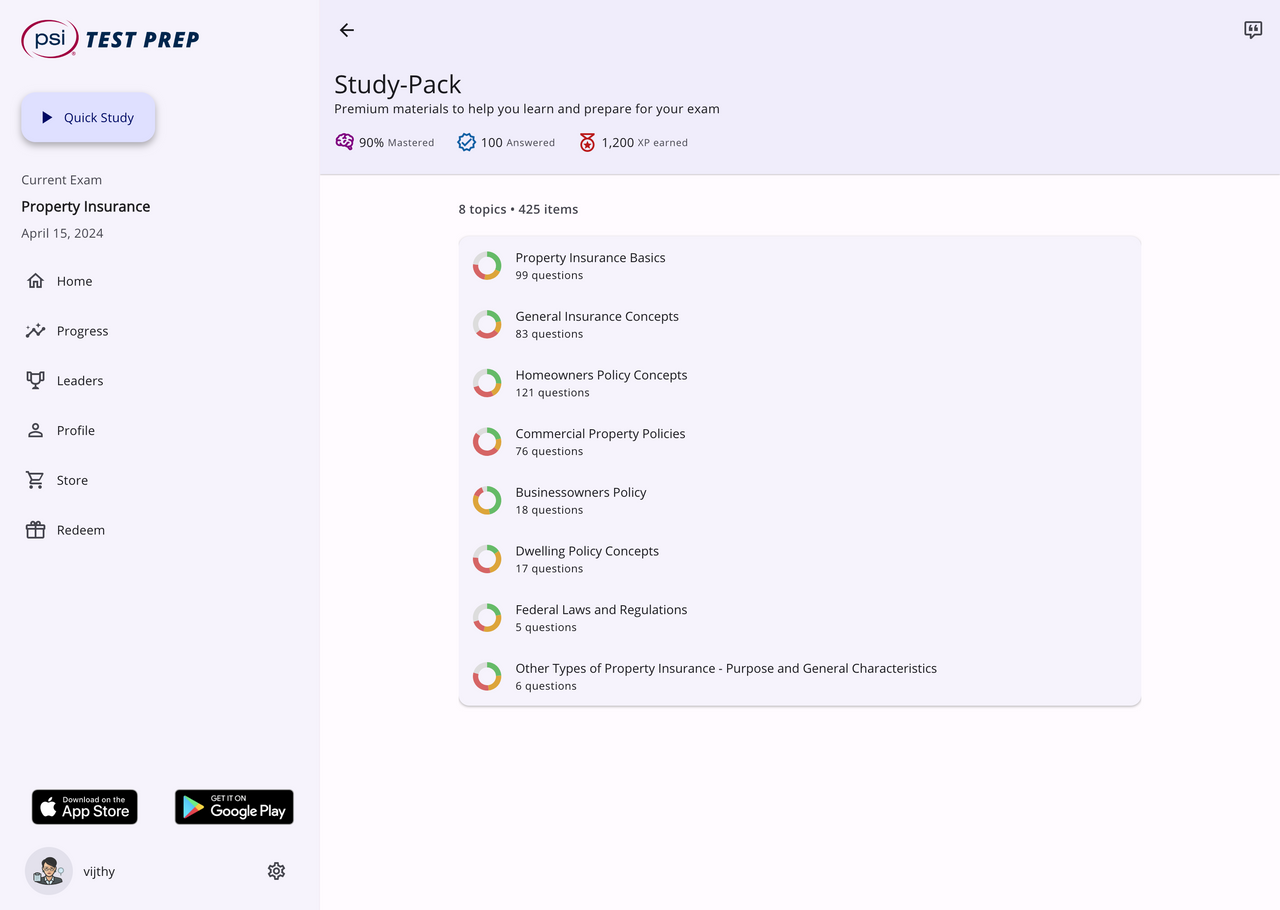Click the red XP earned medal icon

click(x=587, y=143)
